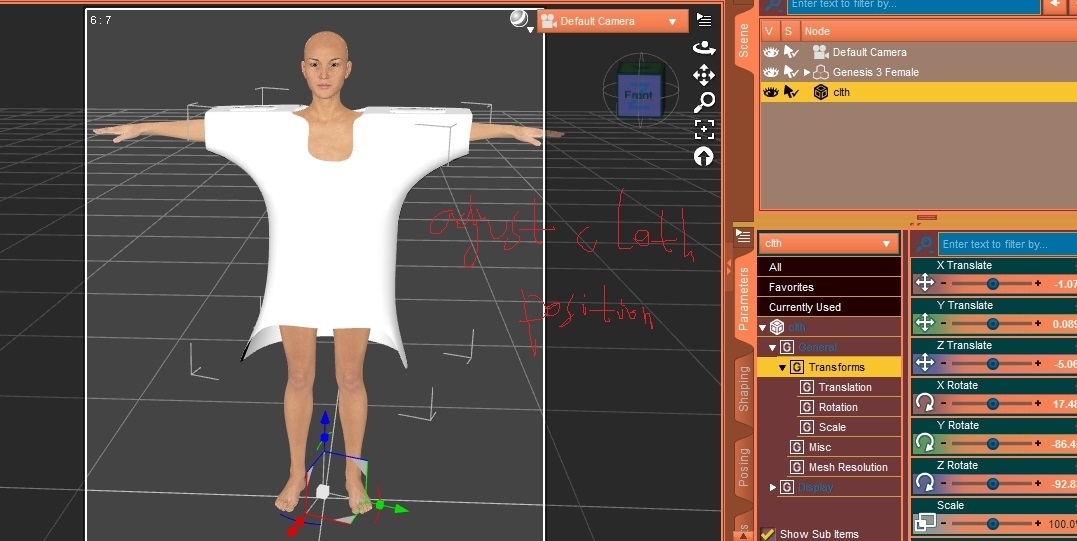Click the Parameters filter magnifier icon
This screenshot has height=541, width=1077.
(x=925, y=244)
